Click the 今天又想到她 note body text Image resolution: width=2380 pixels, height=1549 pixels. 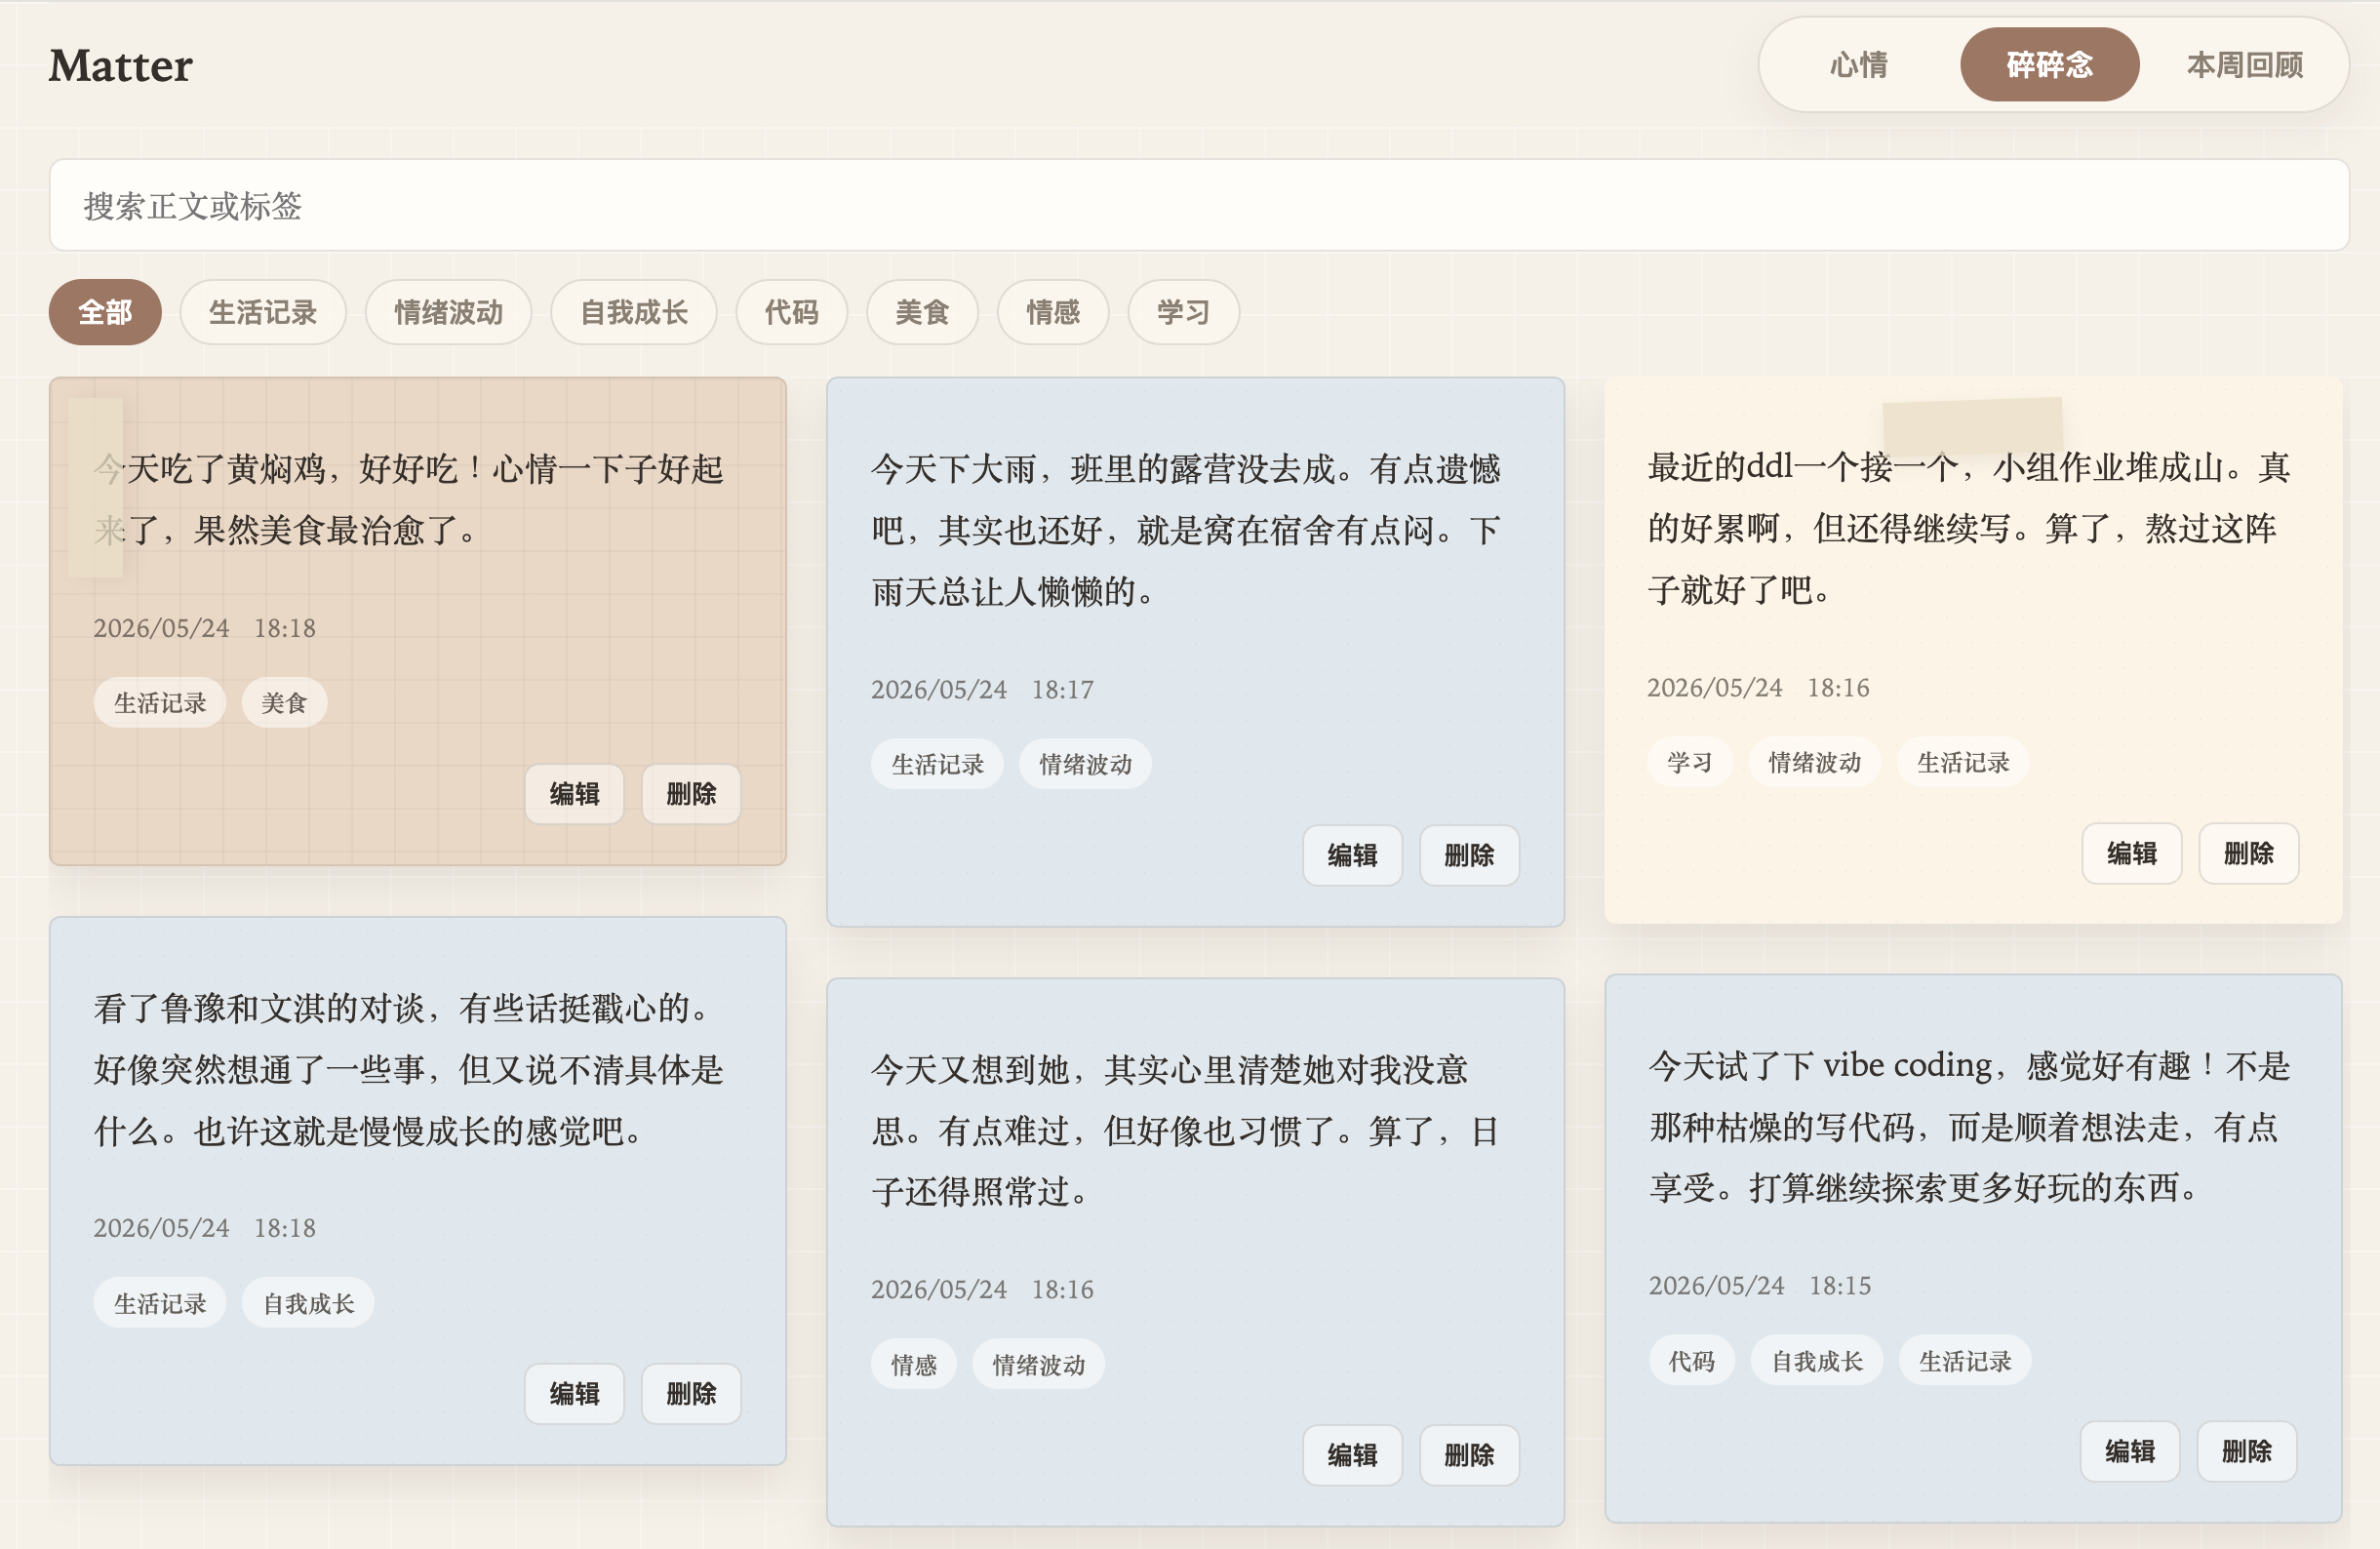pos(1186,1131)
